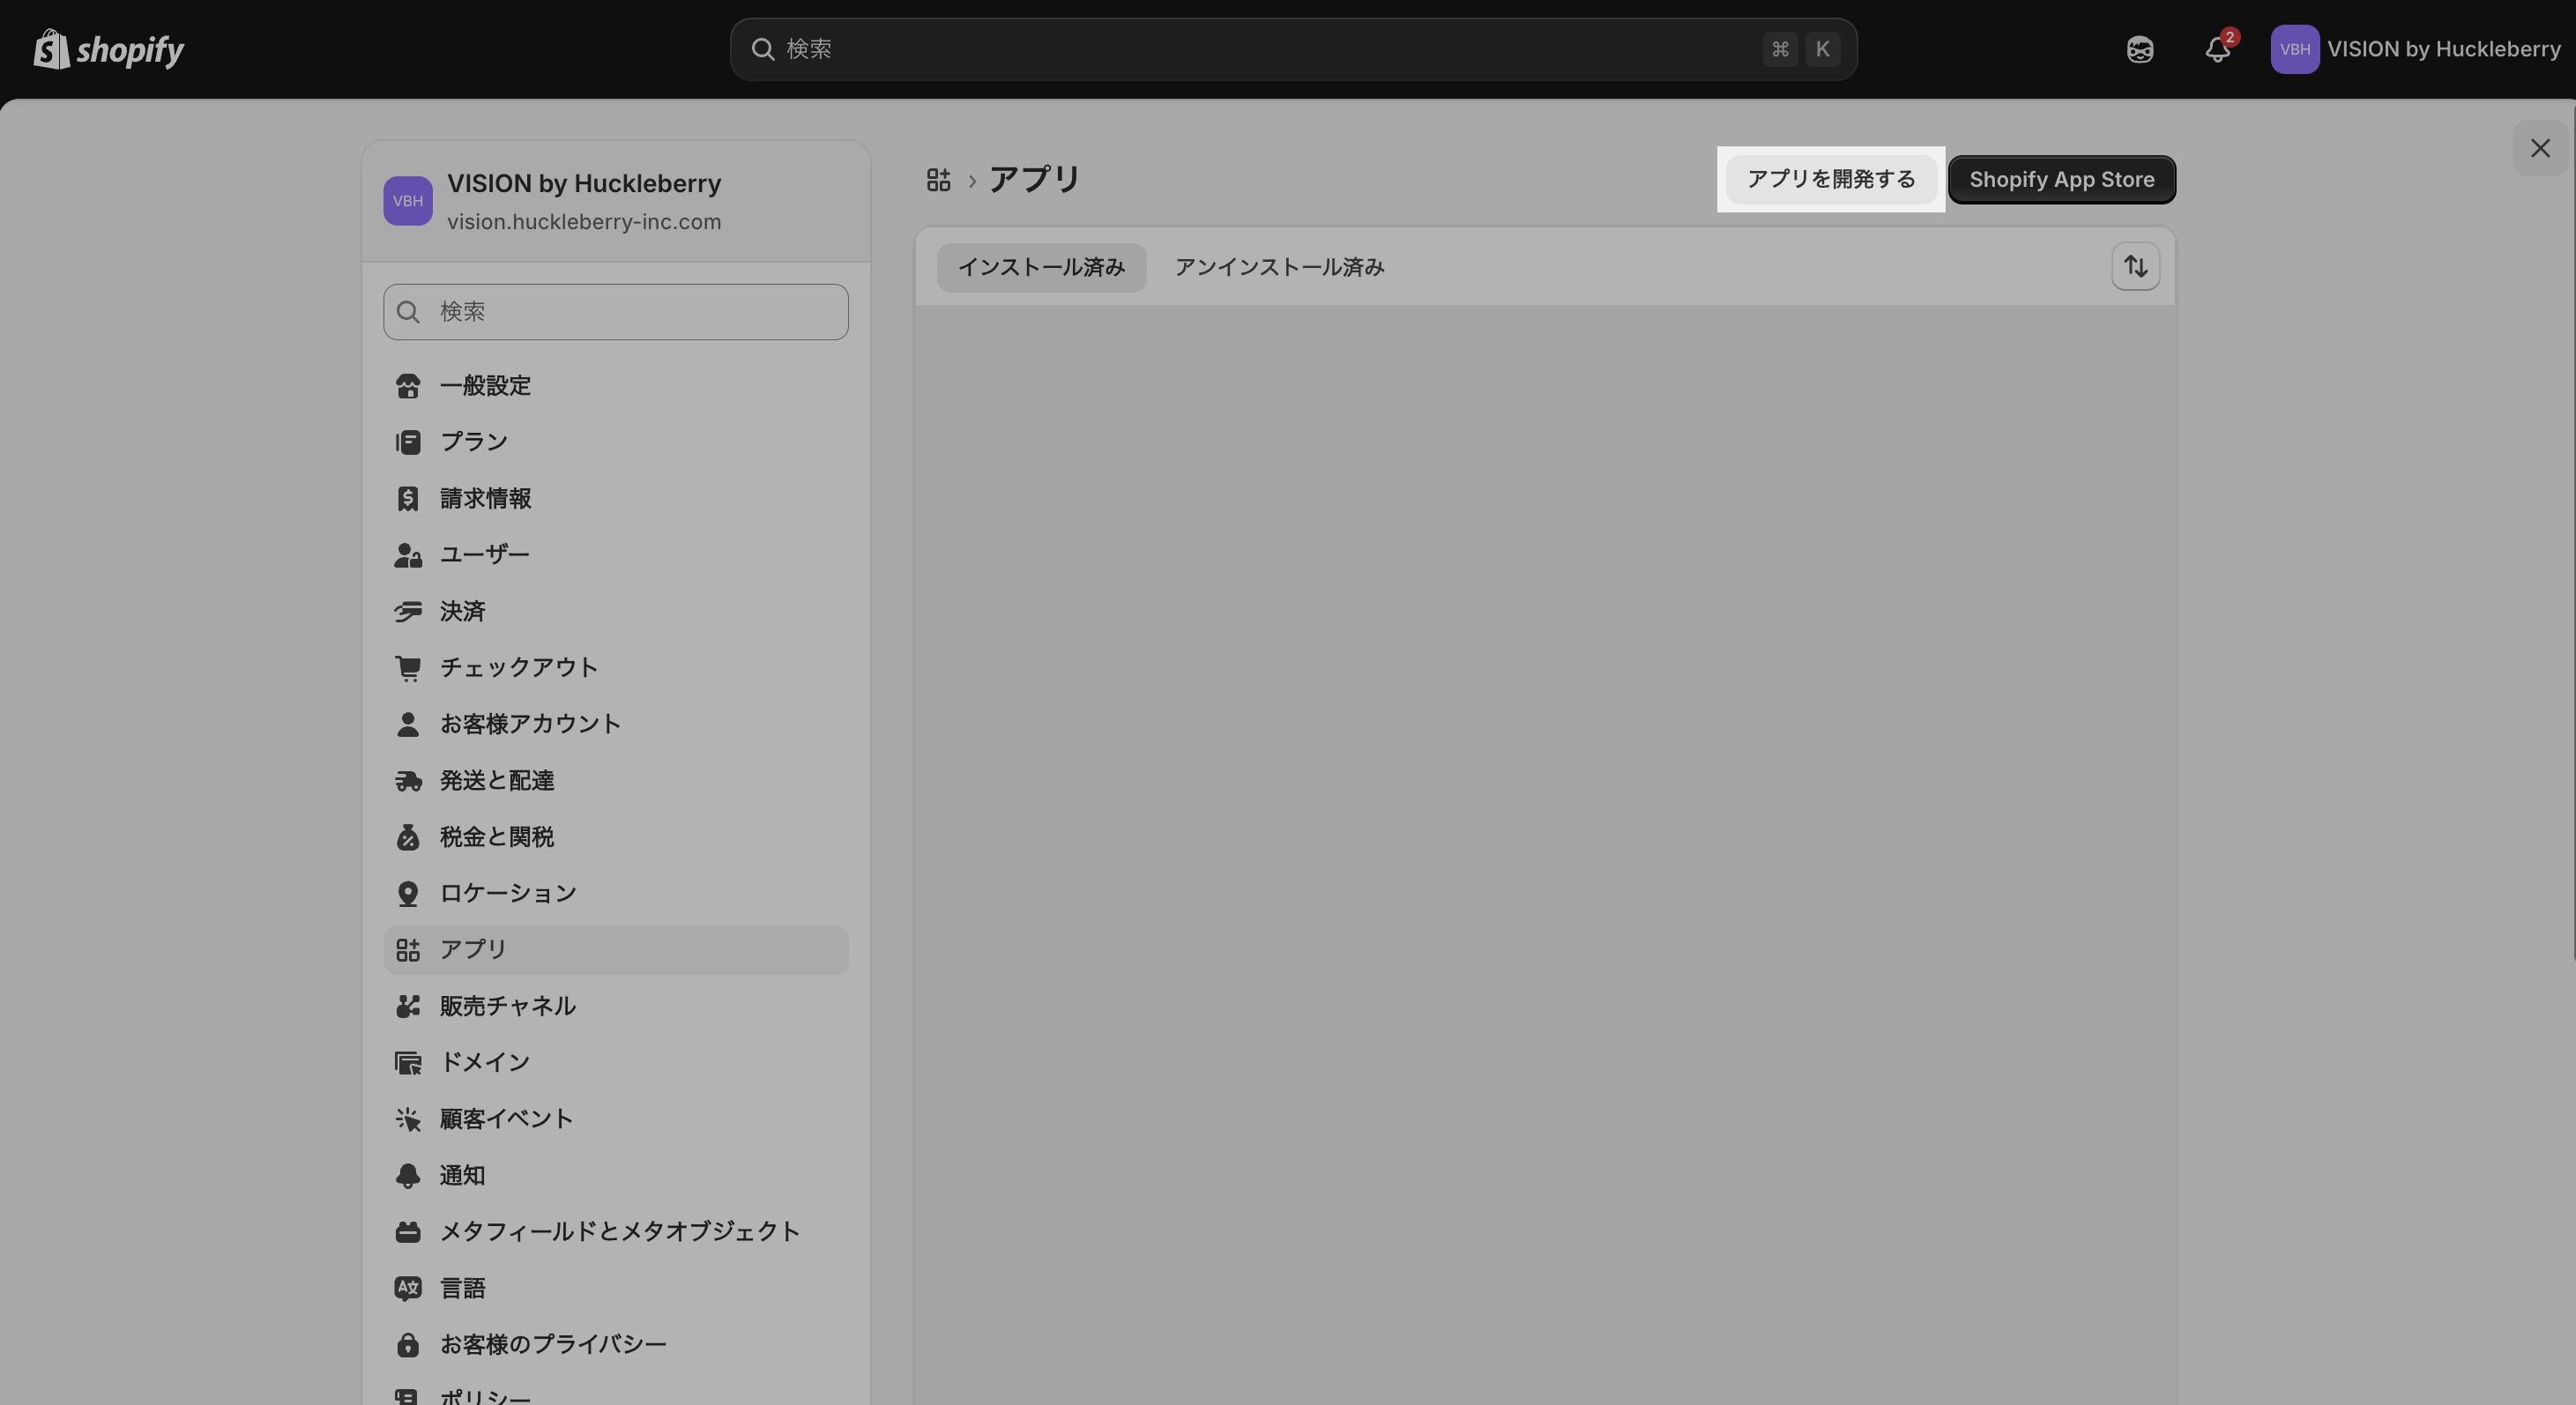Open 通知 notifications settings

click(x=462, y=1175)
